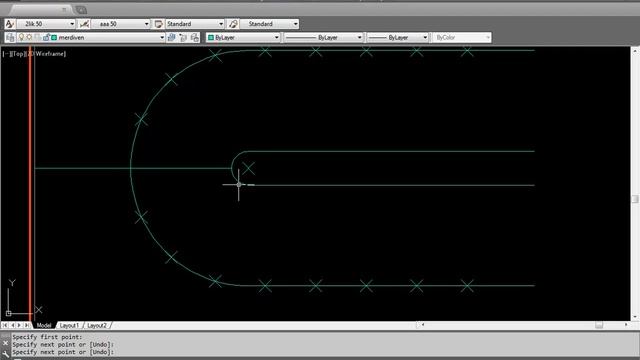Screen dimensions: 640x360
Task: Open the multileader style Standard dropdown
Action: pos(269,24)
